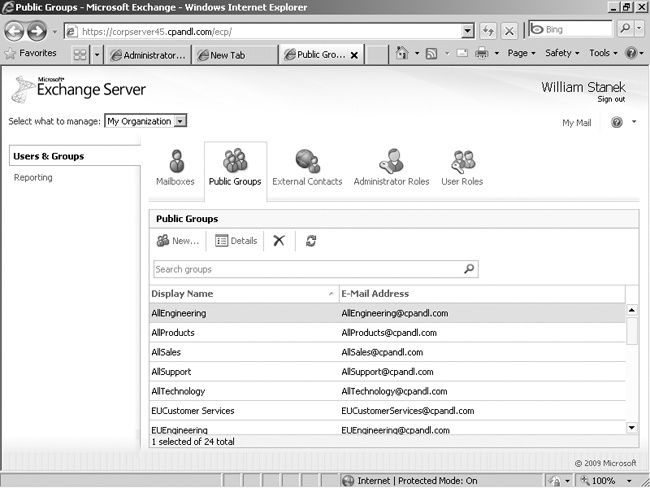
Task: Open the search provider dropdown arrow
Action: [639, 28]
